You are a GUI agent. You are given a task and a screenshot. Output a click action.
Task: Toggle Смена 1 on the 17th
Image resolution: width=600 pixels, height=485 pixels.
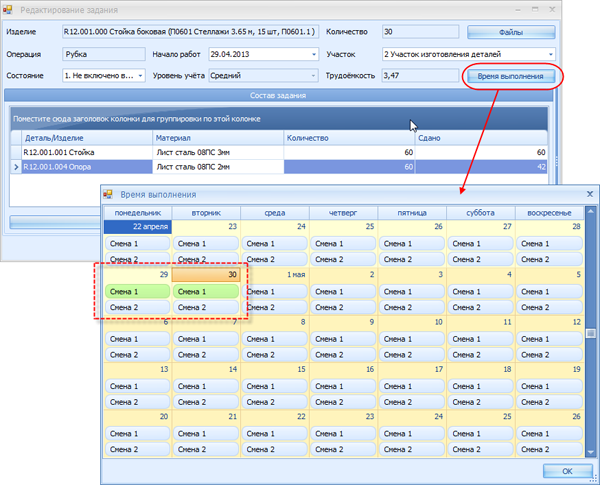click(412, 387)
